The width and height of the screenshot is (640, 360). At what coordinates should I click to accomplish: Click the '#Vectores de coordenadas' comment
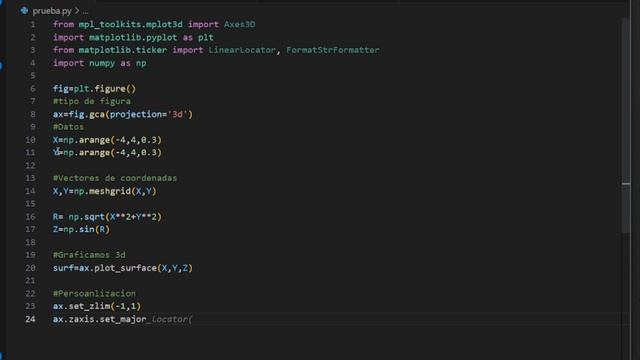click(x=115, y=178)
